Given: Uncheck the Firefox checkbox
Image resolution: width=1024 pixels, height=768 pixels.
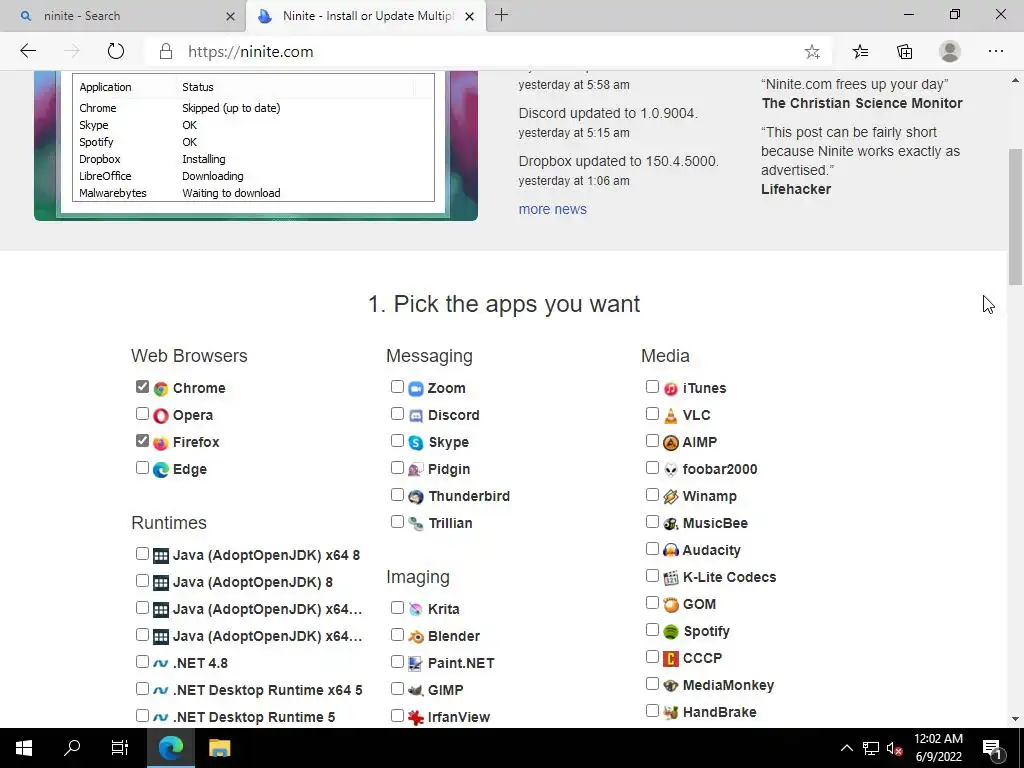Looking at the screenshot, I should [x=142, y=441].
